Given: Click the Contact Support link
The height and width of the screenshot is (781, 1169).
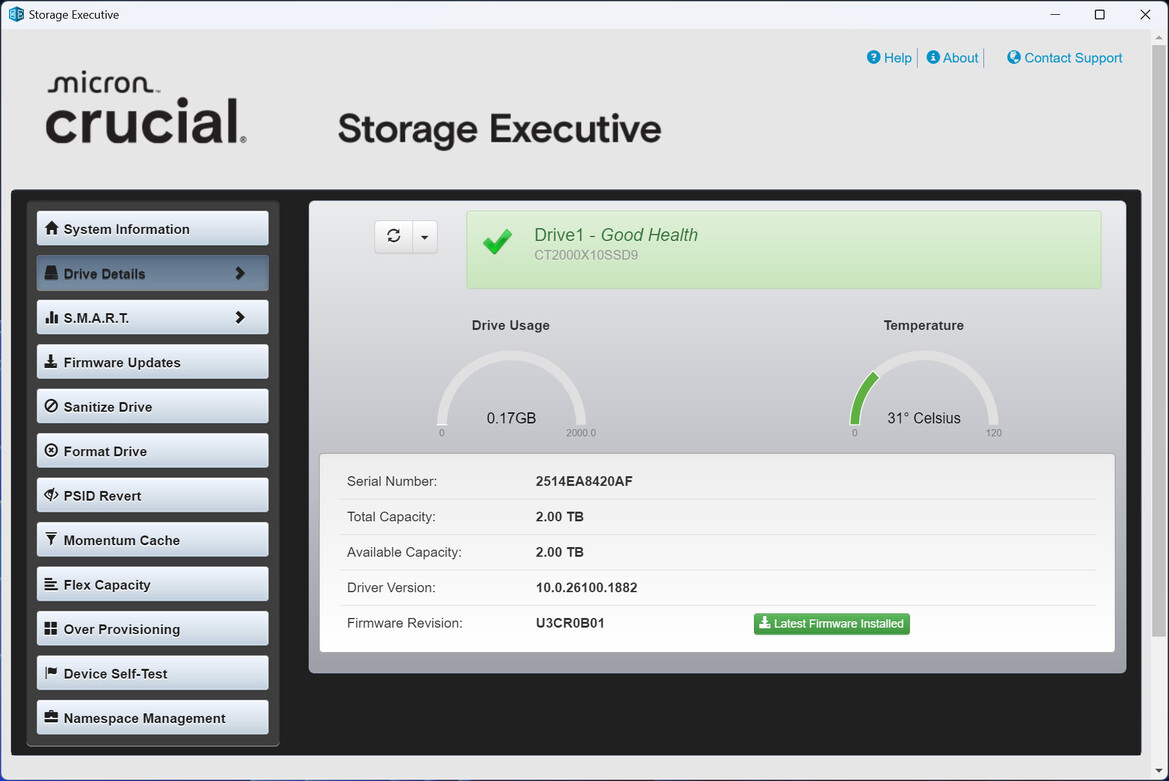Looking at the screenshot, I should coord(1064,58).
